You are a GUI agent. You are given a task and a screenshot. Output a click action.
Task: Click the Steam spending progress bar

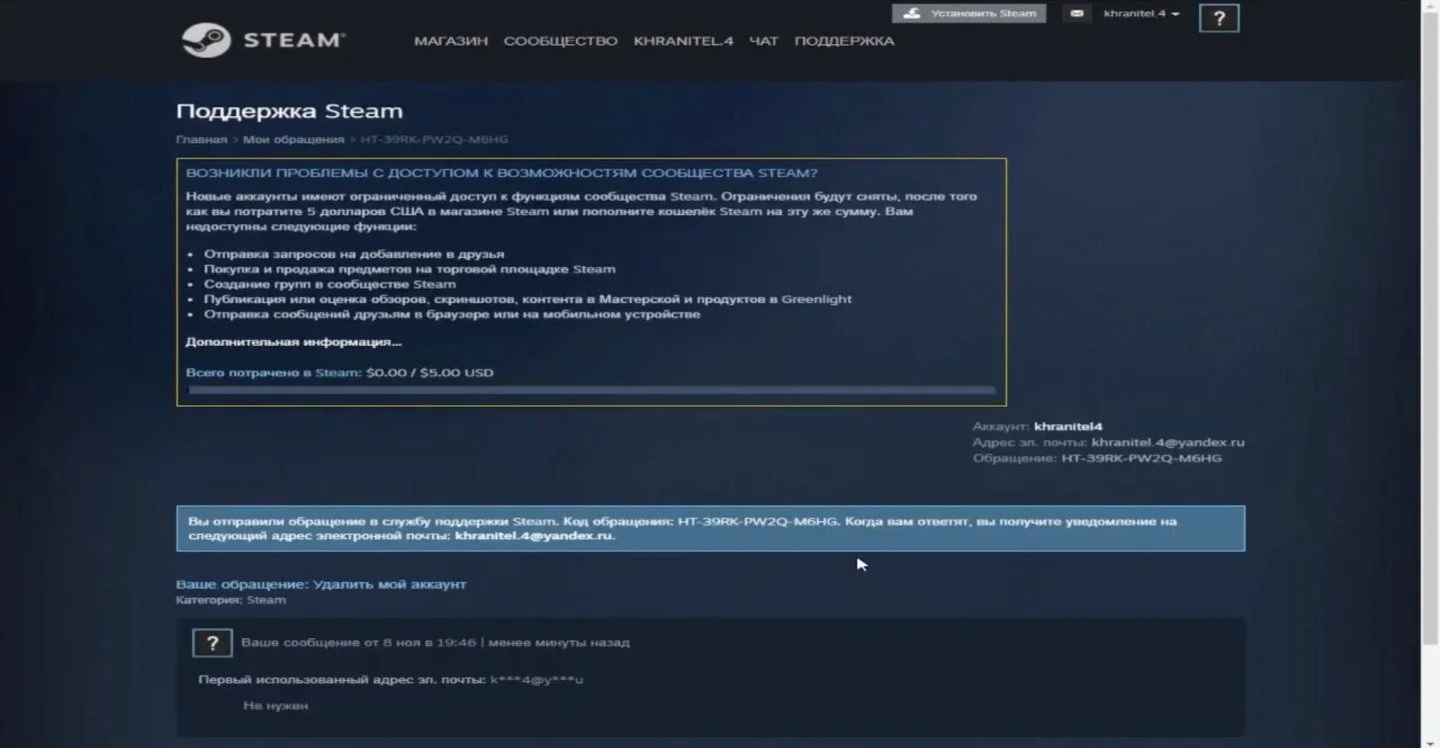[x=591, y=390]
